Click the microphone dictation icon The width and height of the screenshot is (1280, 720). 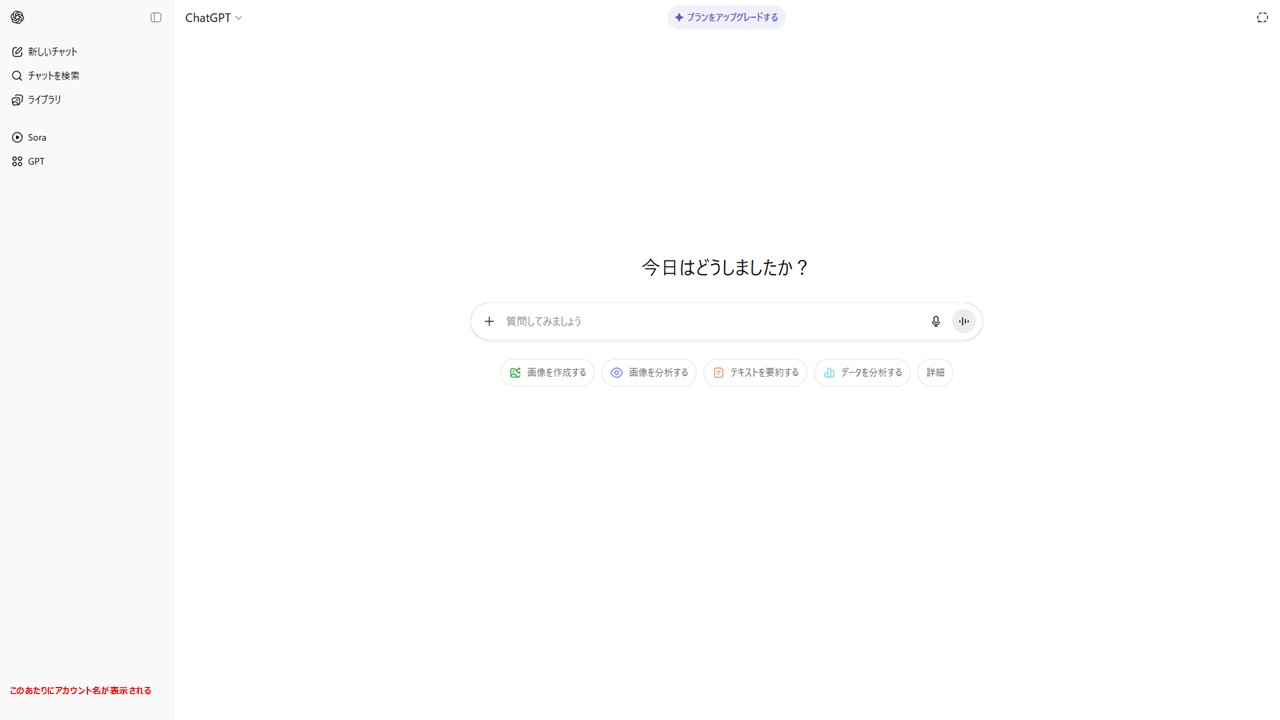(x=936, y=321)
